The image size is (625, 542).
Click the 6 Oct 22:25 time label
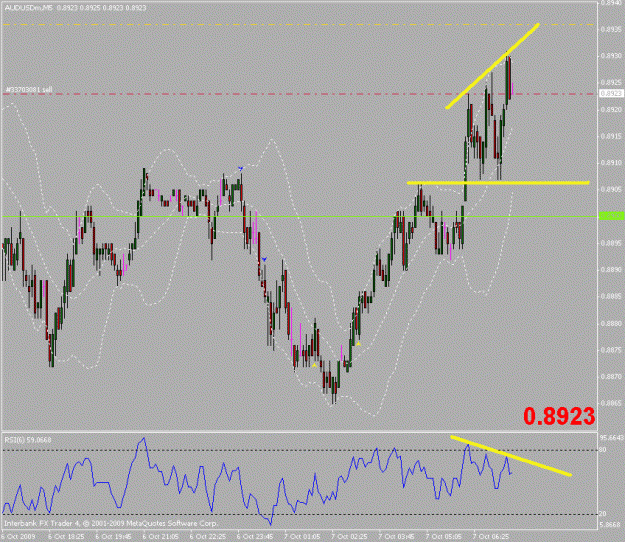coord(208,536)
